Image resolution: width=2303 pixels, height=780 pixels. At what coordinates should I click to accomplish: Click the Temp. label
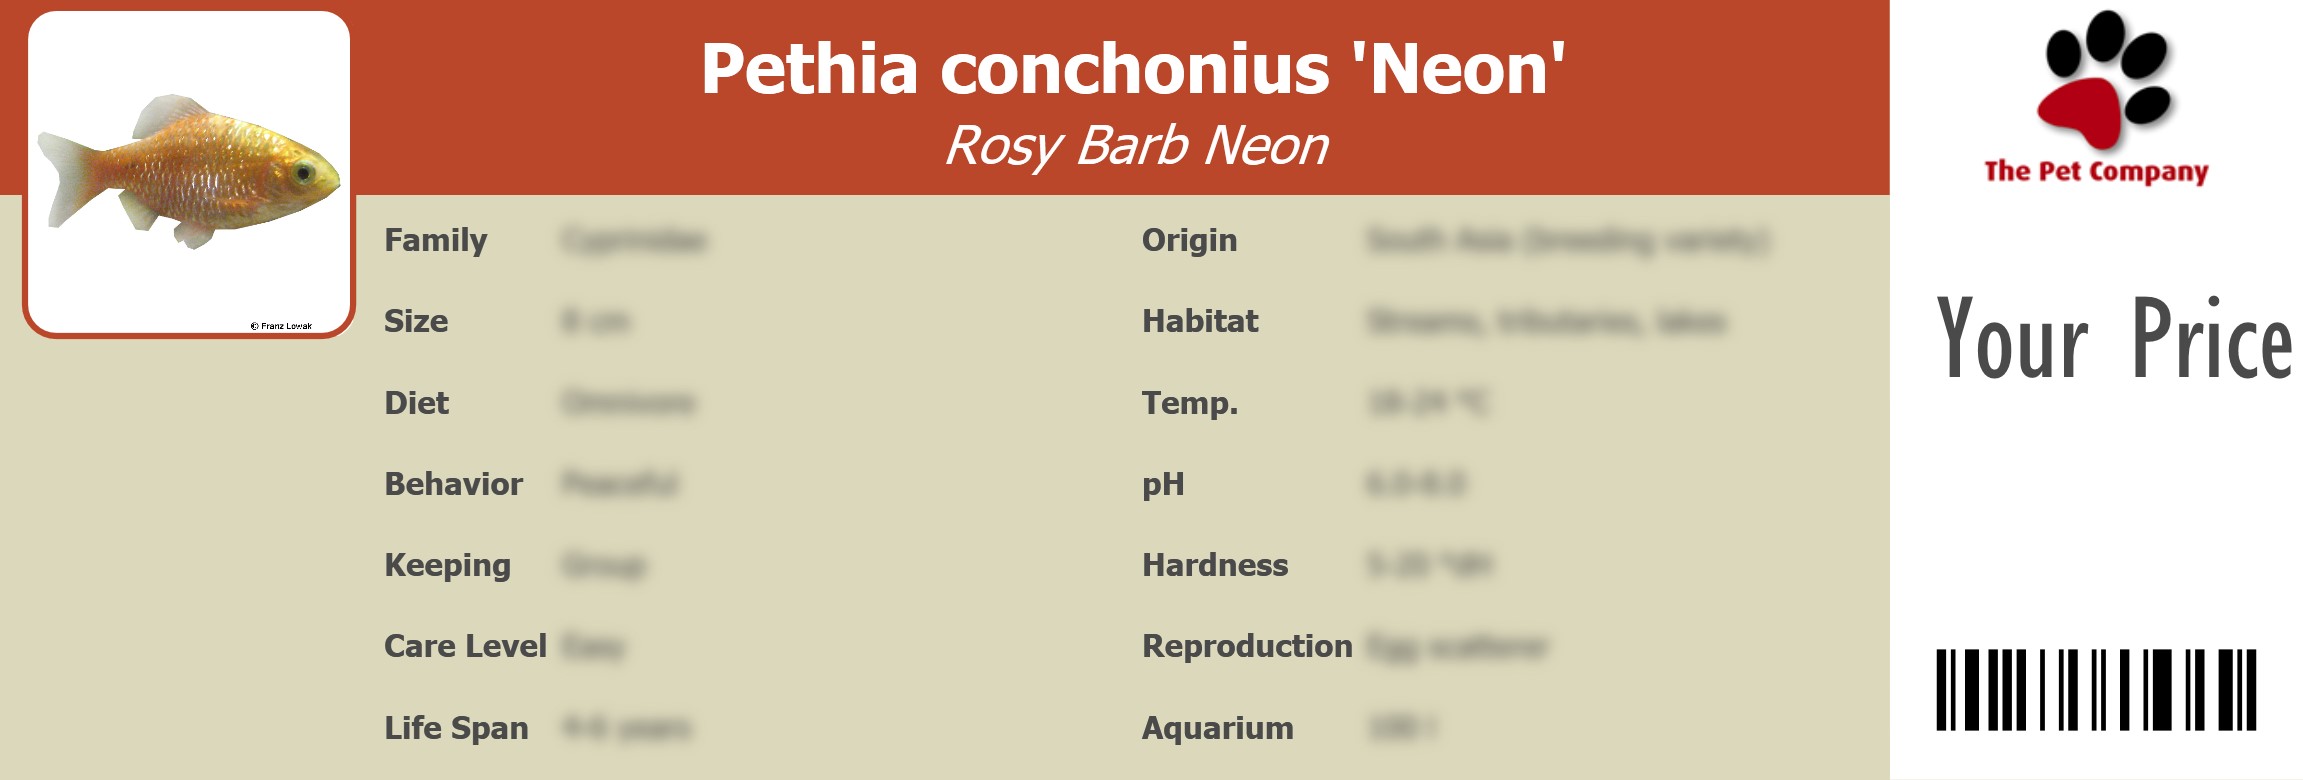pos(1190,403)
